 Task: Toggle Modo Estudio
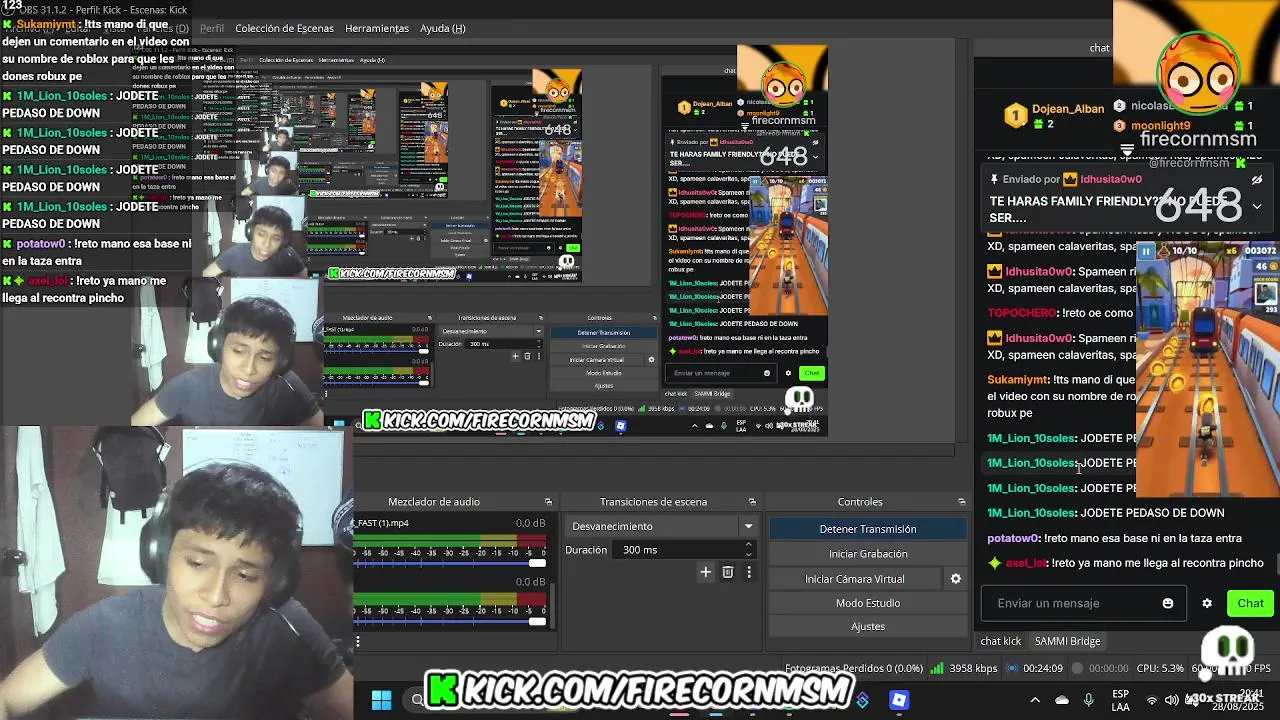tap(868, 603)
